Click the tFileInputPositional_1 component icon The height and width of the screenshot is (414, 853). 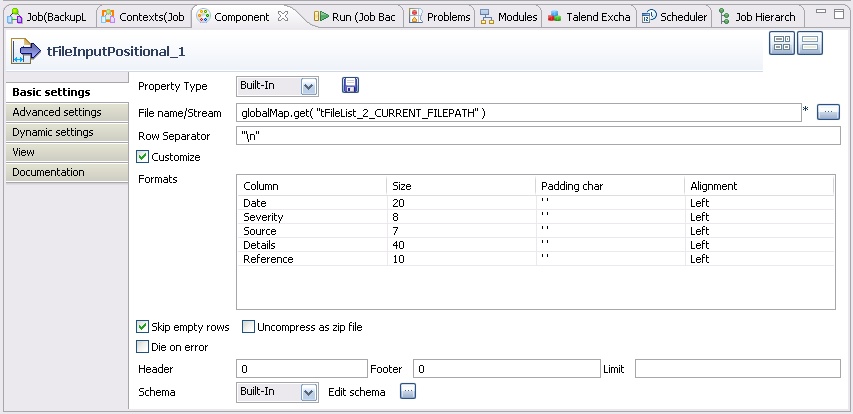coord(25,51)
